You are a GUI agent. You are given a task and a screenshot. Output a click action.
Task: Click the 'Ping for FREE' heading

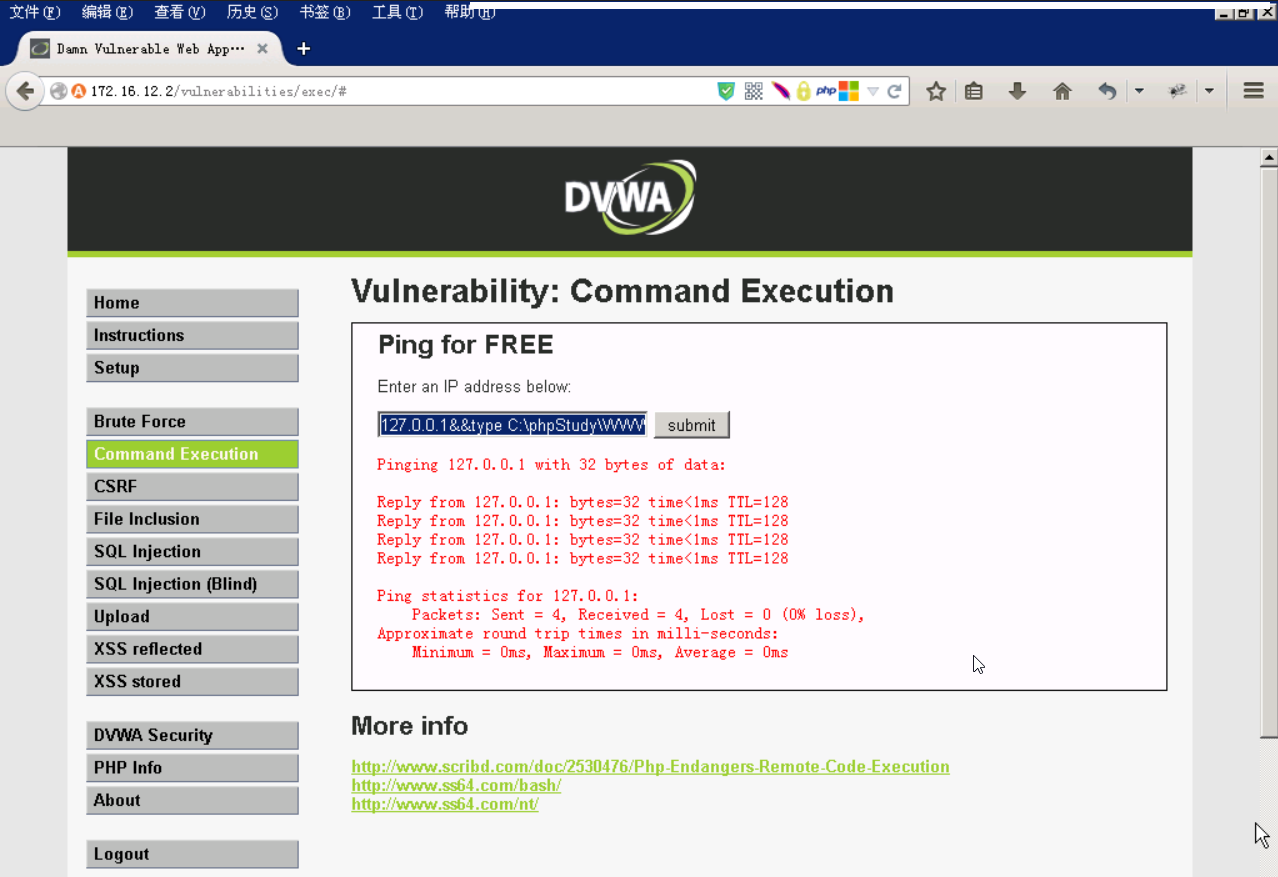point(465,345)
